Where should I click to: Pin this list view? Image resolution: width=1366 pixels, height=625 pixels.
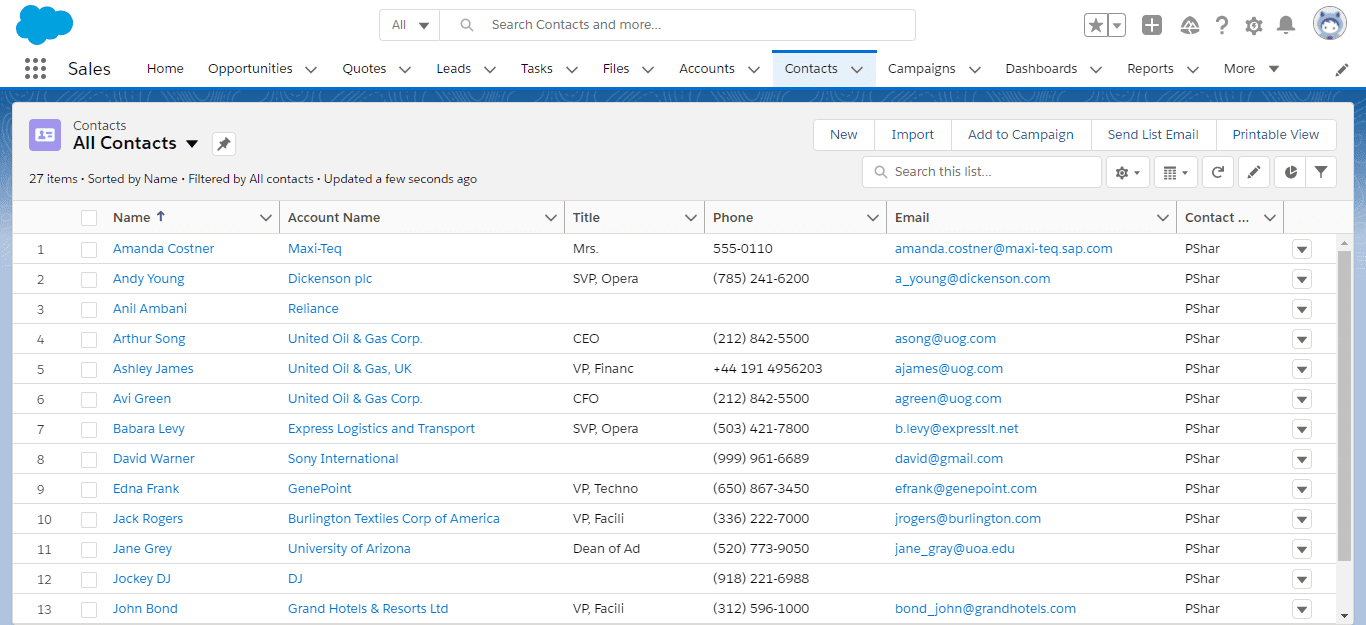[x=224, y=144]
